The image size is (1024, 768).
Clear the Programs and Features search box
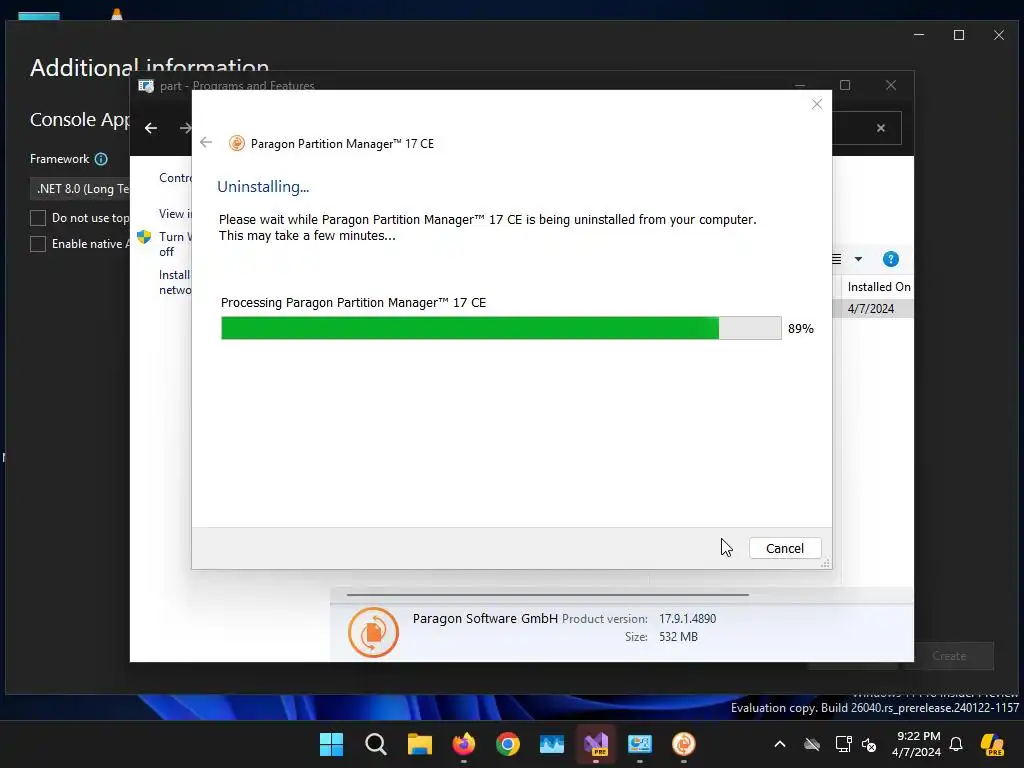[x=880, y=128]
